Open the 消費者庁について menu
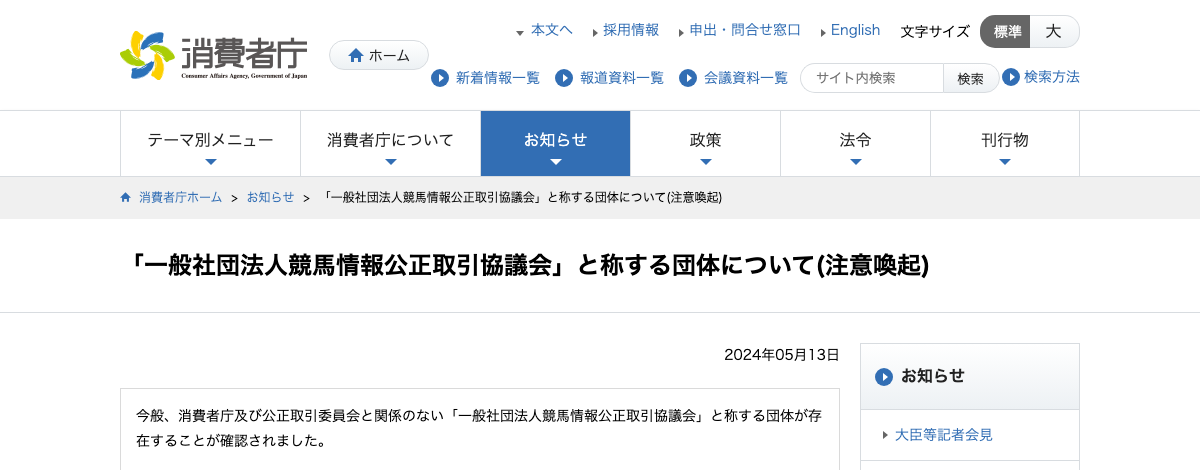Image resolution: width=1200 pixels, height=470 pixels. click(x=391, y=144)
